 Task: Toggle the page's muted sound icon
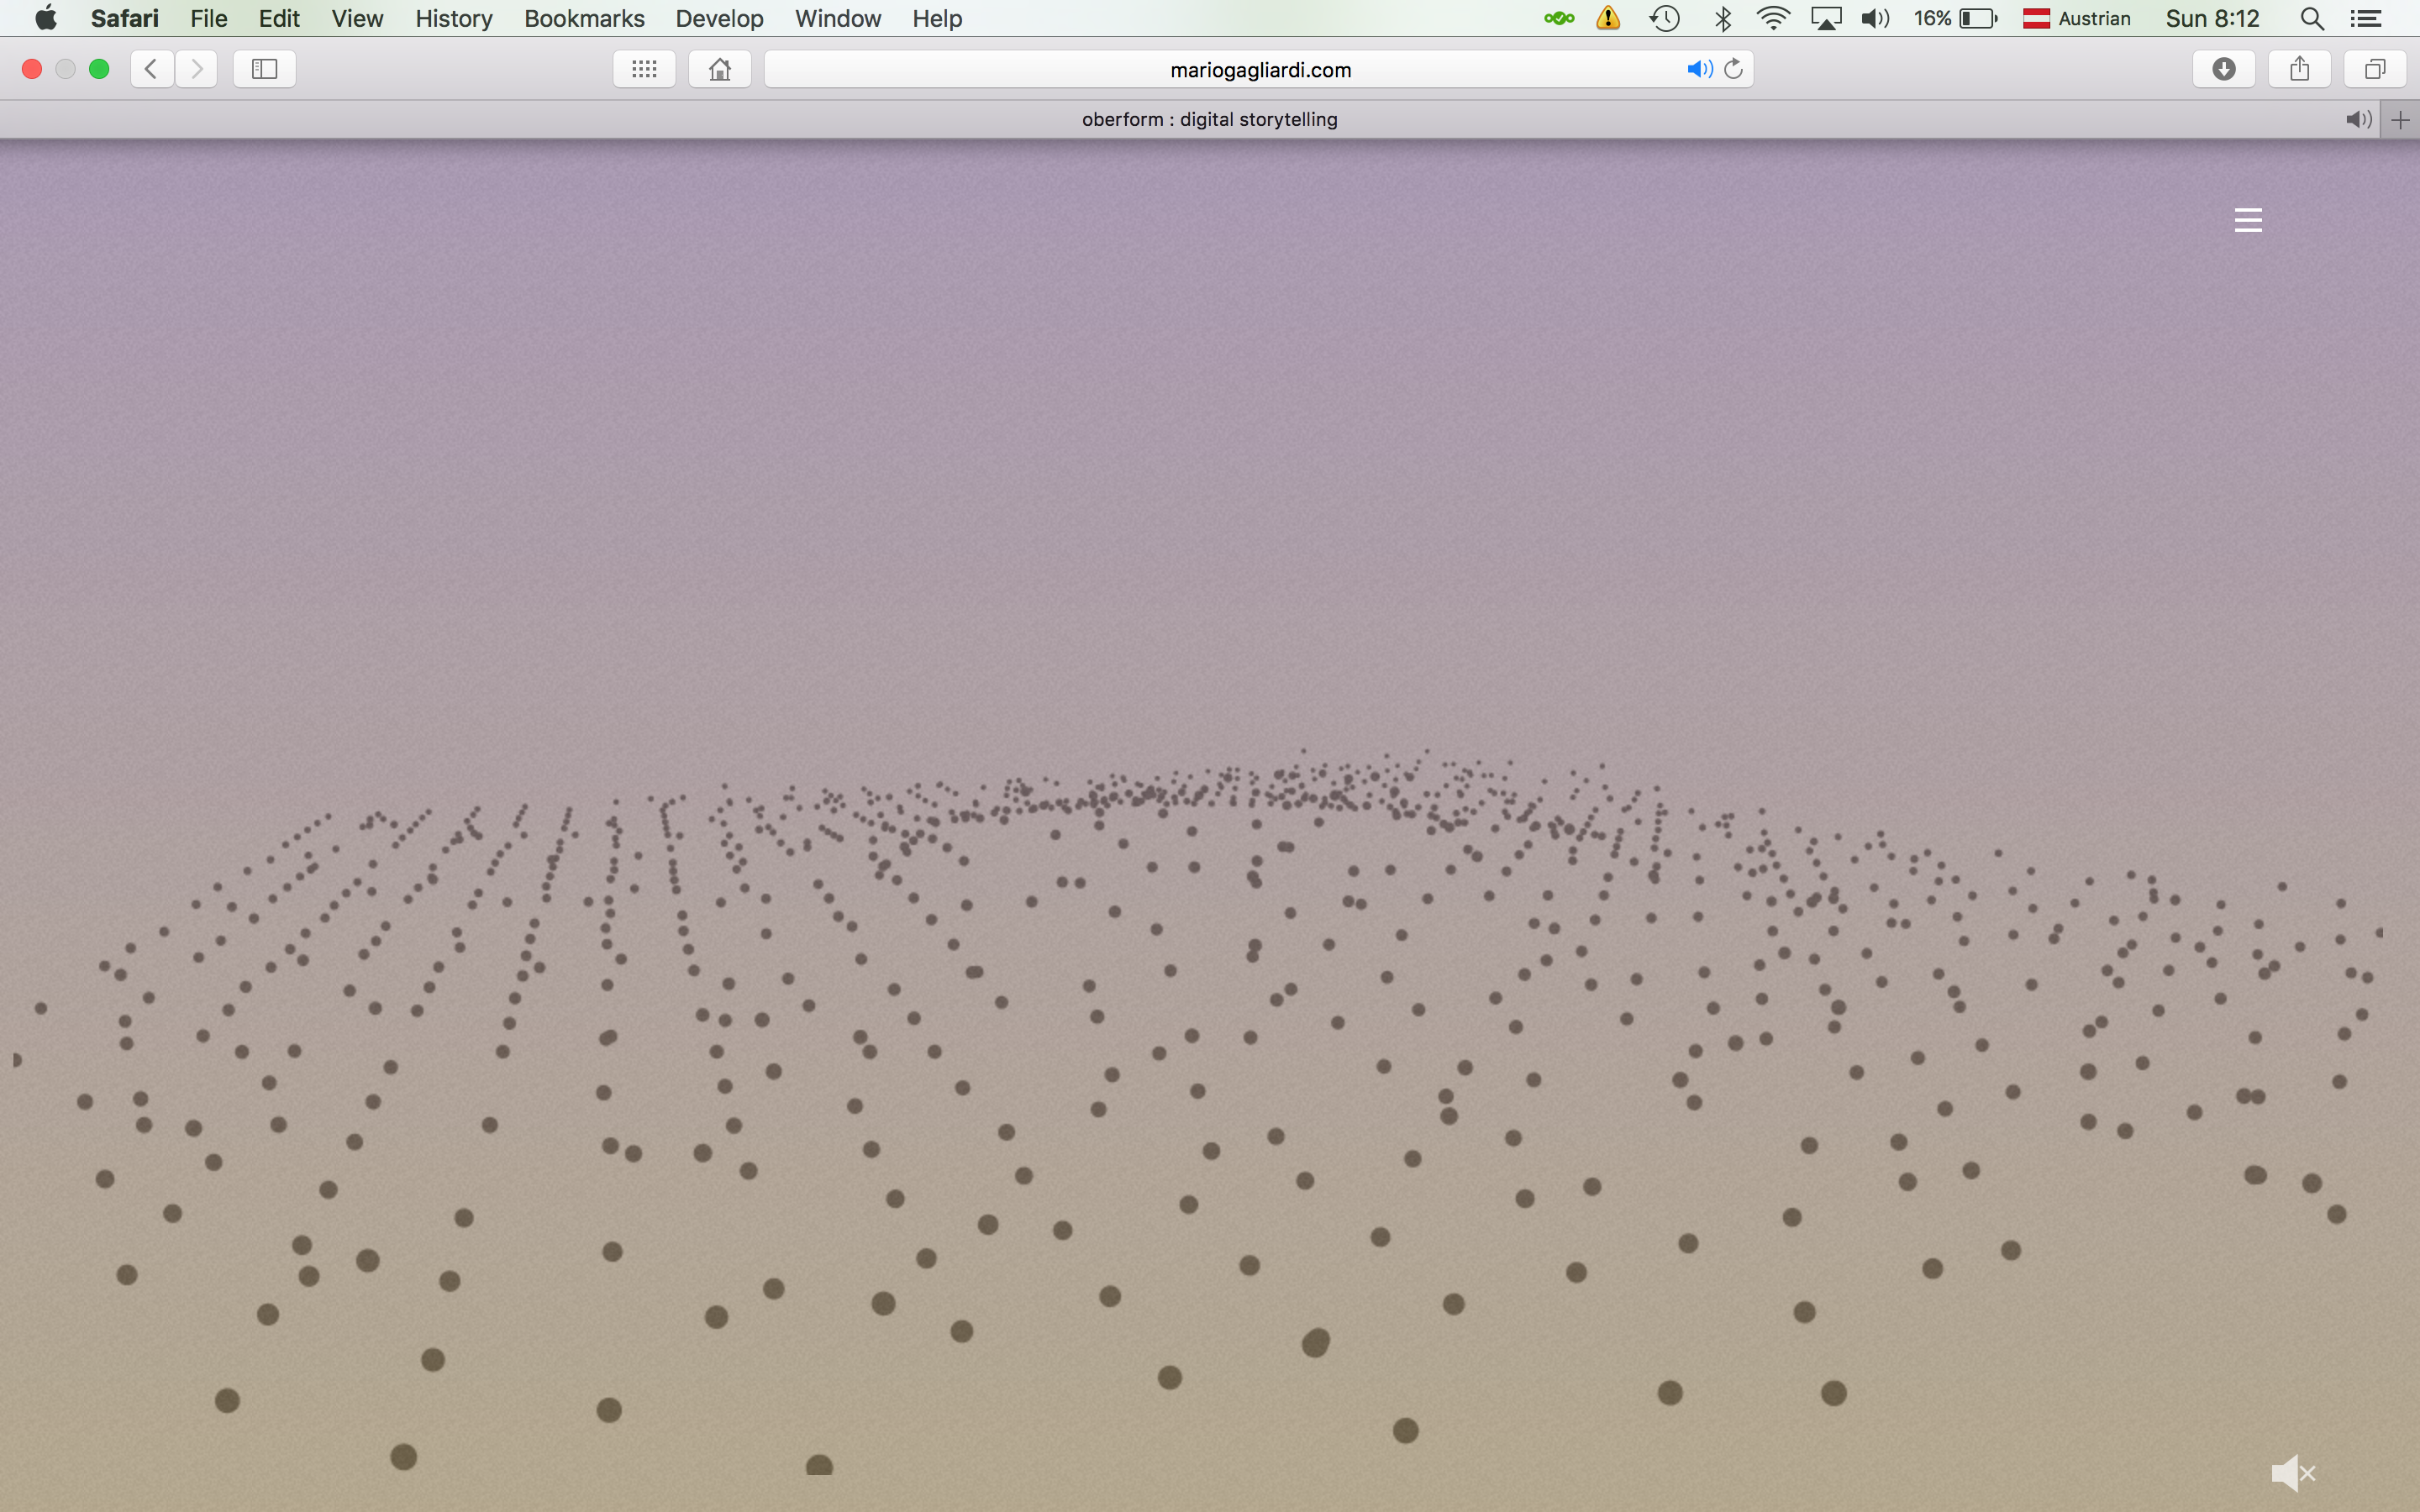[2293, 1472]
